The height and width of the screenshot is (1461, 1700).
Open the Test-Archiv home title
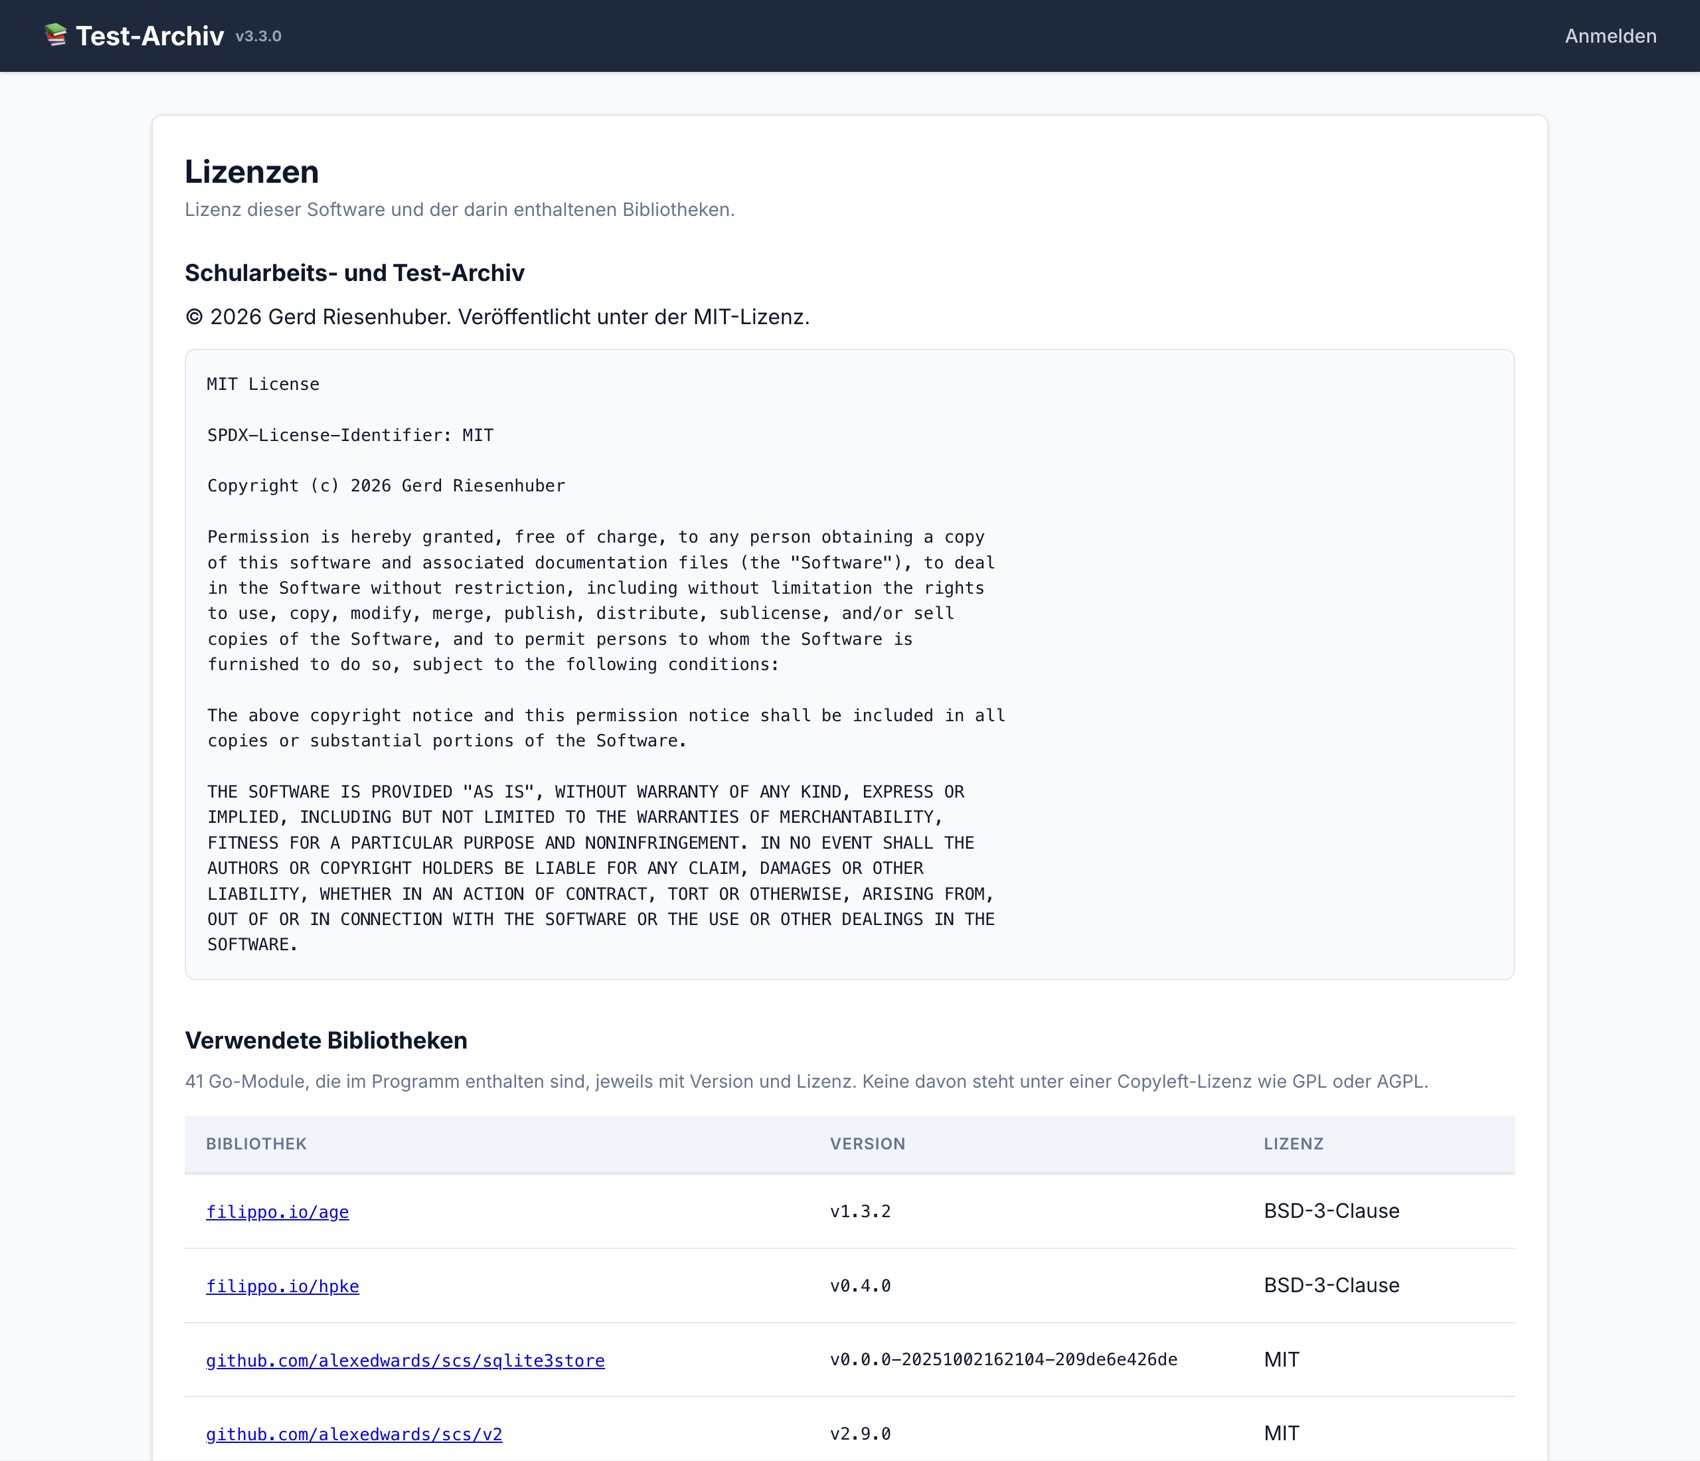click(149, 36)
